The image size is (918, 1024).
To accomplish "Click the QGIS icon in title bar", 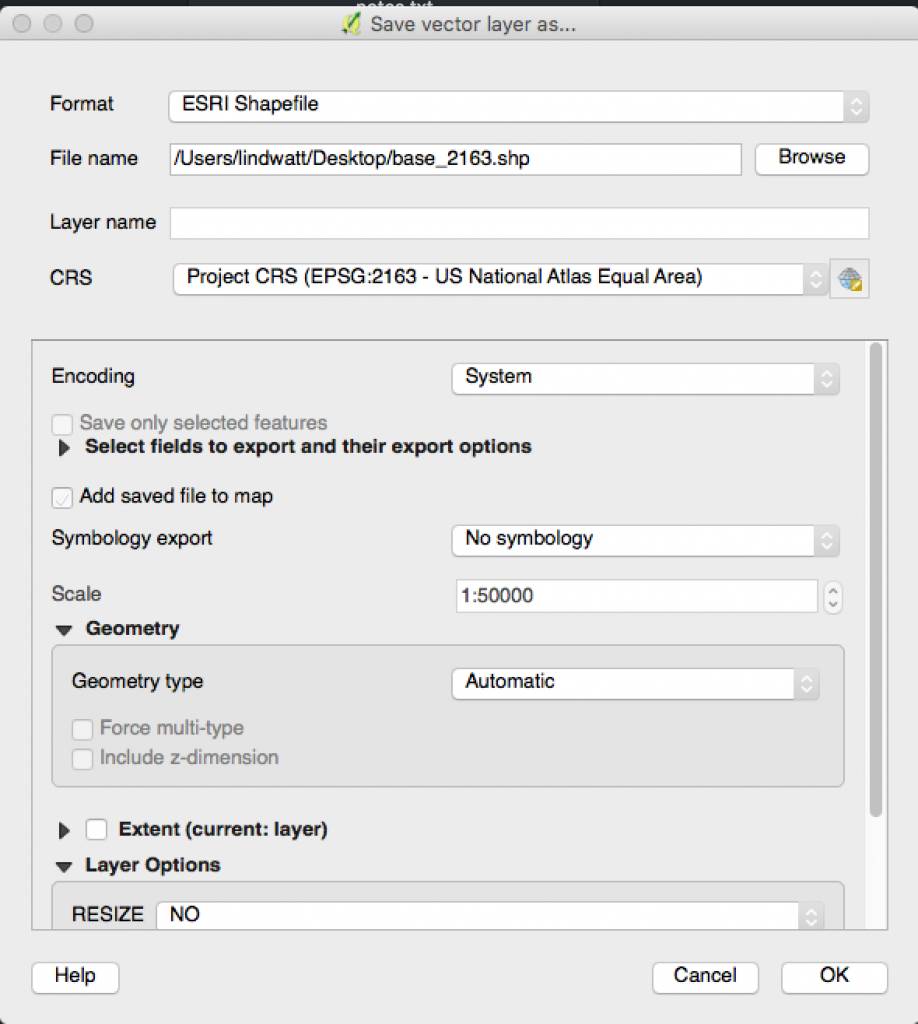I will click(351, 24).
